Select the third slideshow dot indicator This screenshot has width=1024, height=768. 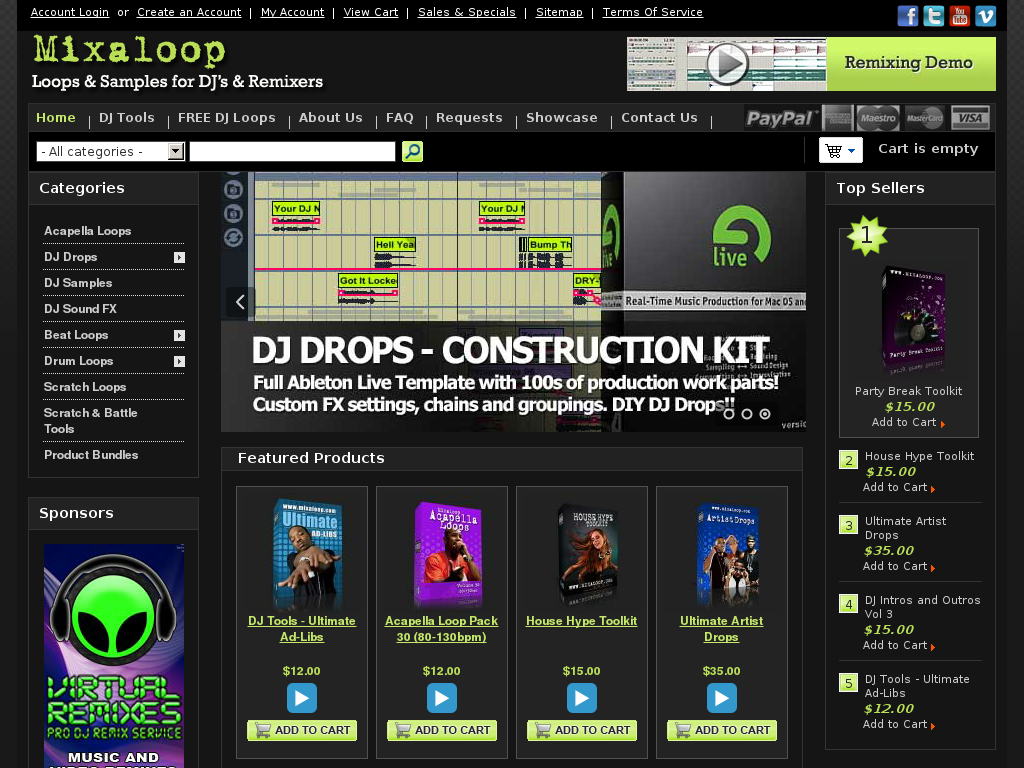[765, 413]
